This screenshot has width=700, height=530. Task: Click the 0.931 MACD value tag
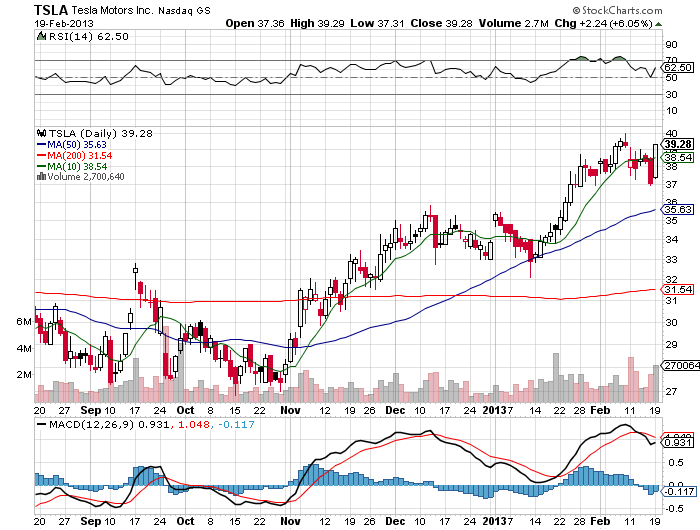[678, 442]
